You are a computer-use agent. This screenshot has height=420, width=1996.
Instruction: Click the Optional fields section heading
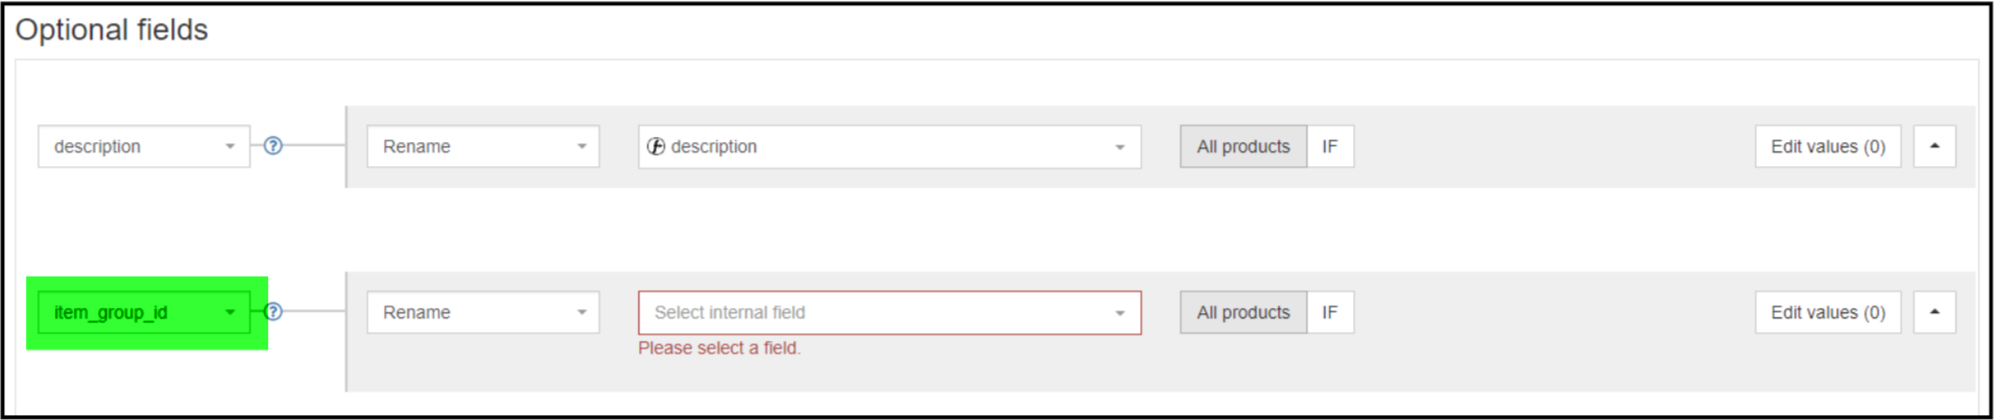click(x=112, y=30)
